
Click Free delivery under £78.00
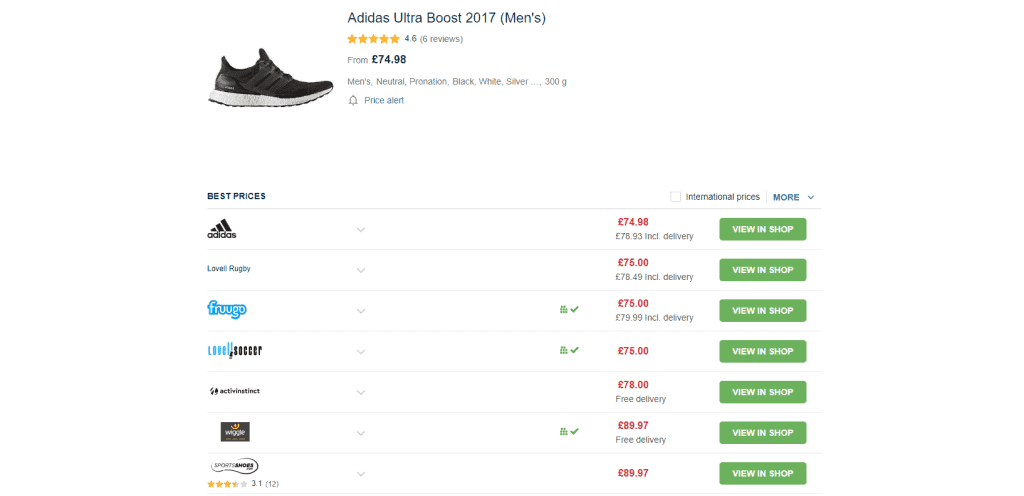point(641,399)
